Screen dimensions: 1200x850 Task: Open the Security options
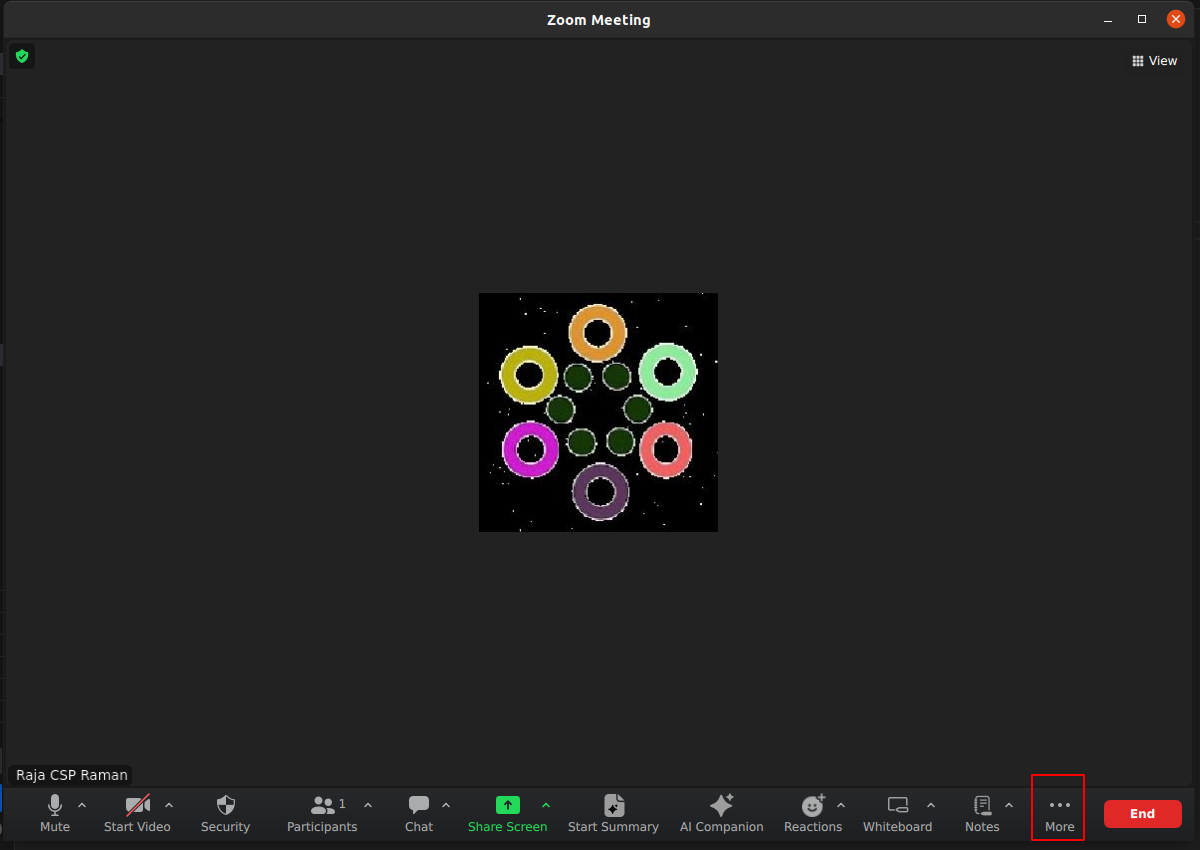[225, 813]
